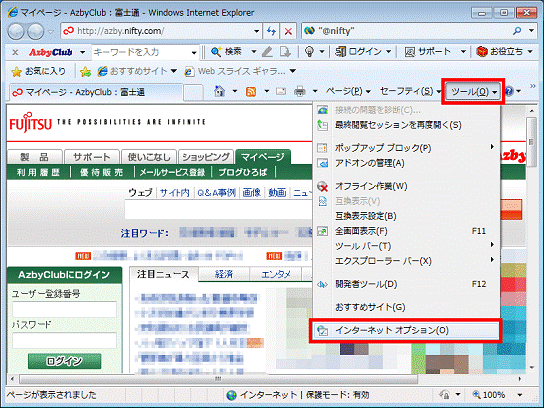
Task: Click the horizontal scrollbar thumb
Action: click(x=219, y=379)
